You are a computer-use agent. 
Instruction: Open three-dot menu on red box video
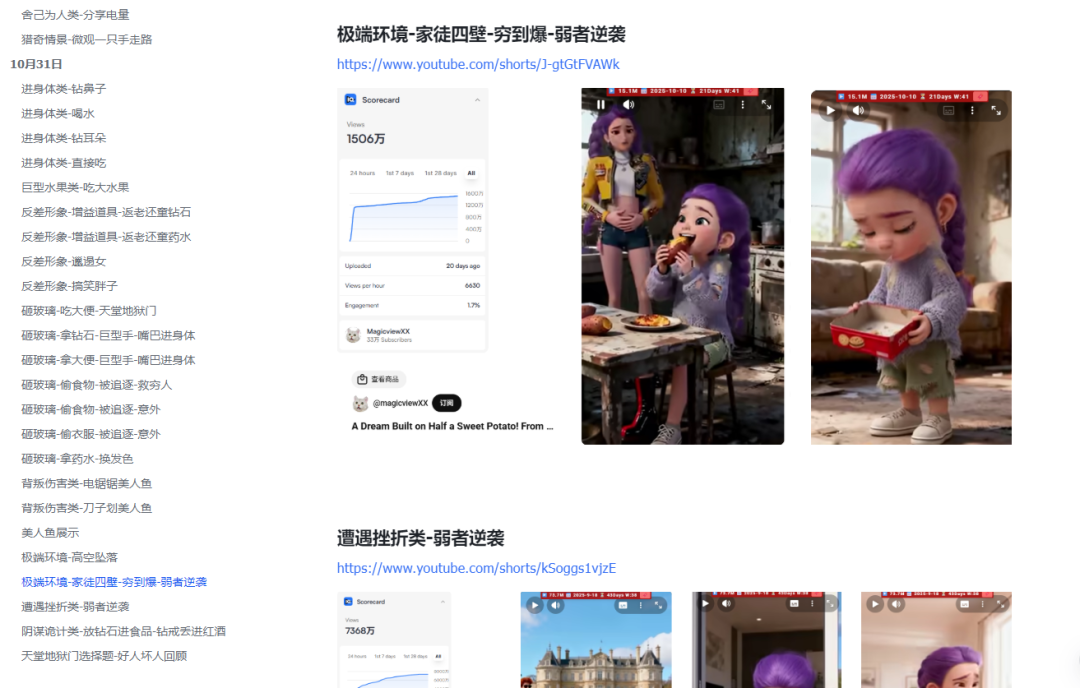click(972, 110)
